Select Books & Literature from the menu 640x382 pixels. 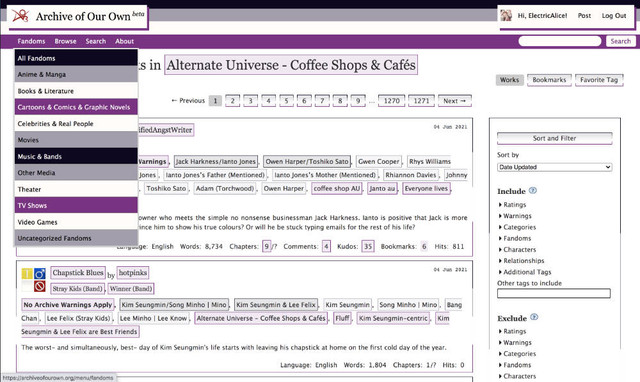(x=76, y=91)
